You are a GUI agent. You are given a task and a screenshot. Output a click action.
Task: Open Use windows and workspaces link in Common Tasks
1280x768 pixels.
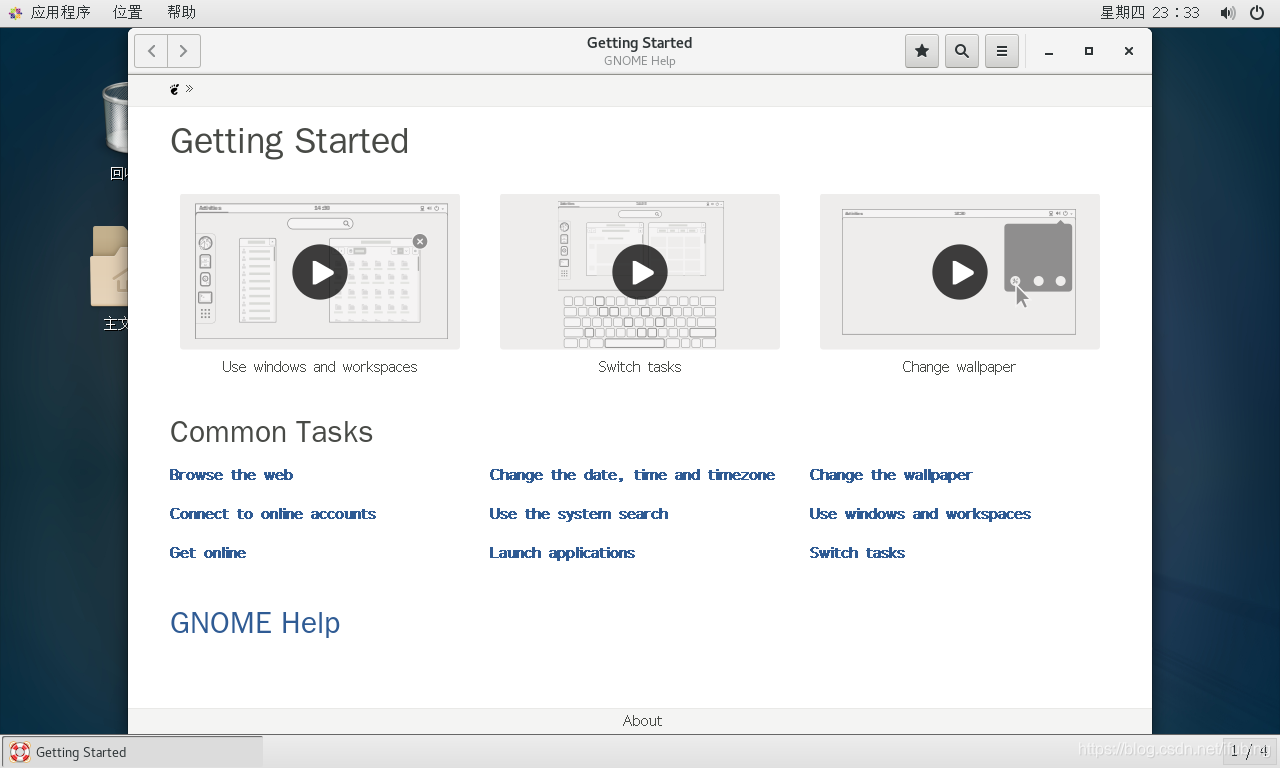920,514
